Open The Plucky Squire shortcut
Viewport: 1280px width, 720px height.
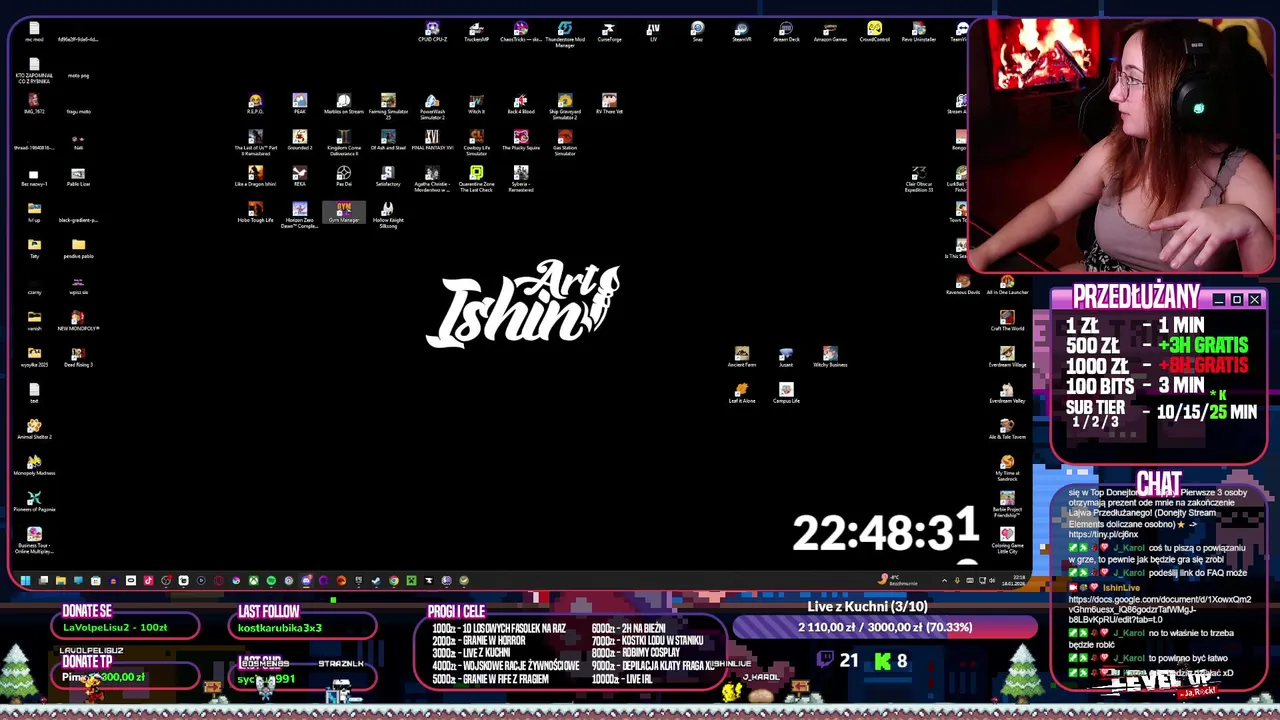point(520,140)
